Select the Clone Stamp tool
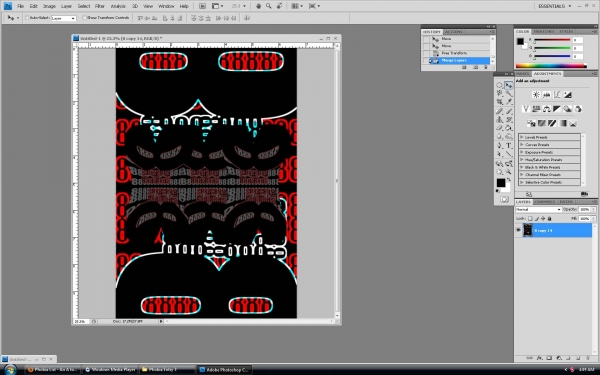This screenshot has height=375, width=600. (x=500, y=120)
